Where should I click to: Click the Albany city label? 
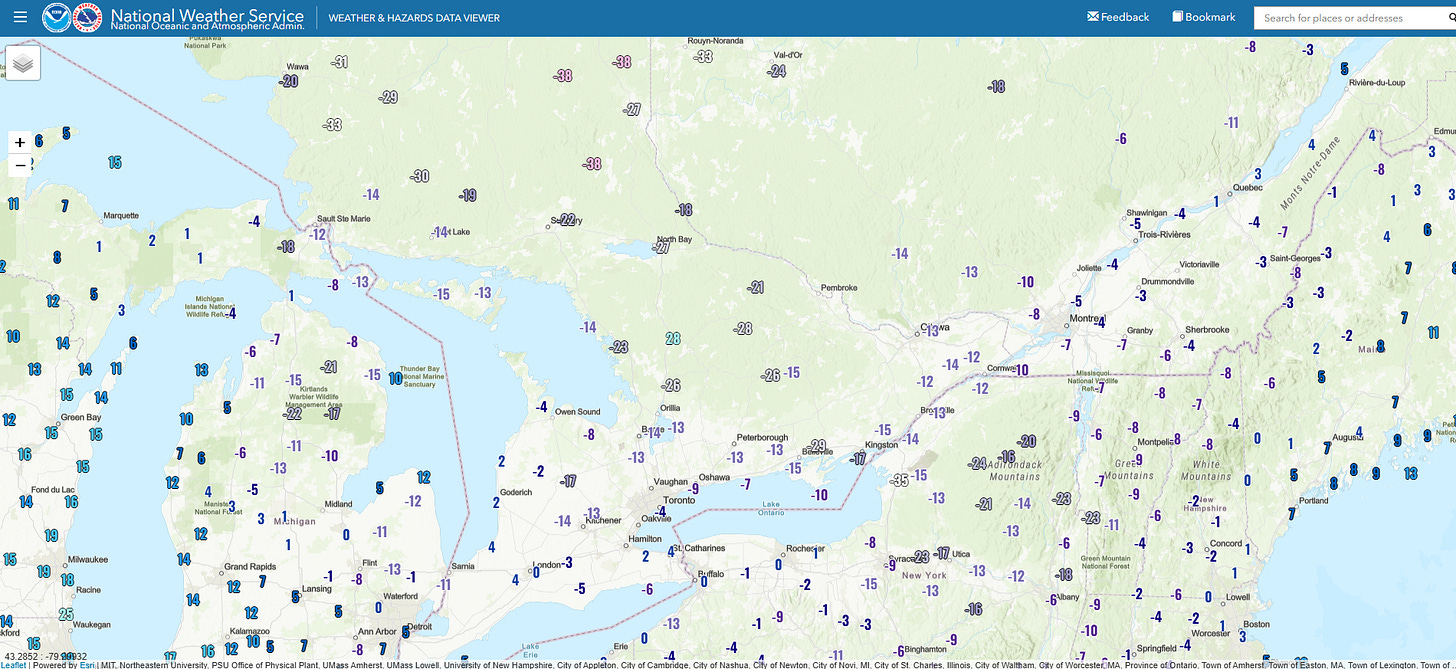coord(1067,596)
